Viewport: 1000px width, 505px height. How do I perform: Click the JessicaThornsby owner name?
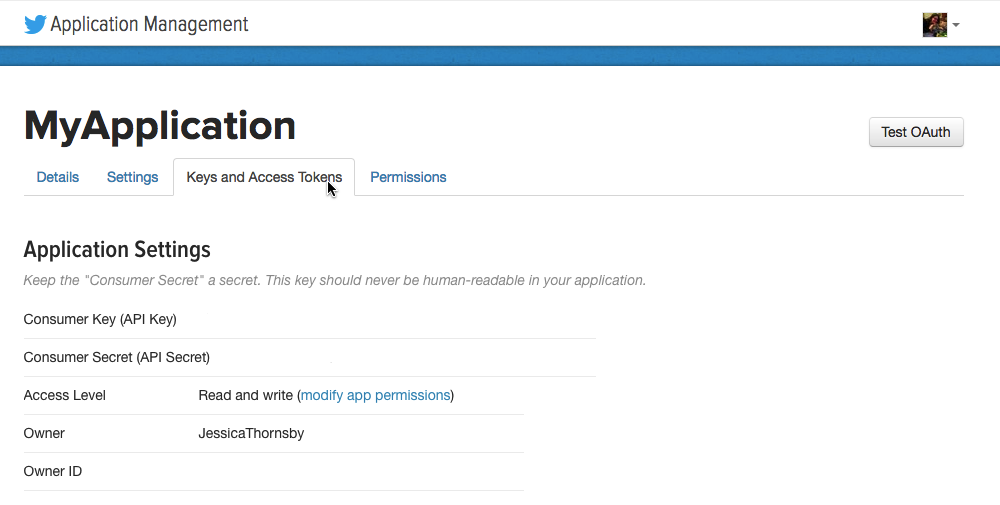click(251, 433)
